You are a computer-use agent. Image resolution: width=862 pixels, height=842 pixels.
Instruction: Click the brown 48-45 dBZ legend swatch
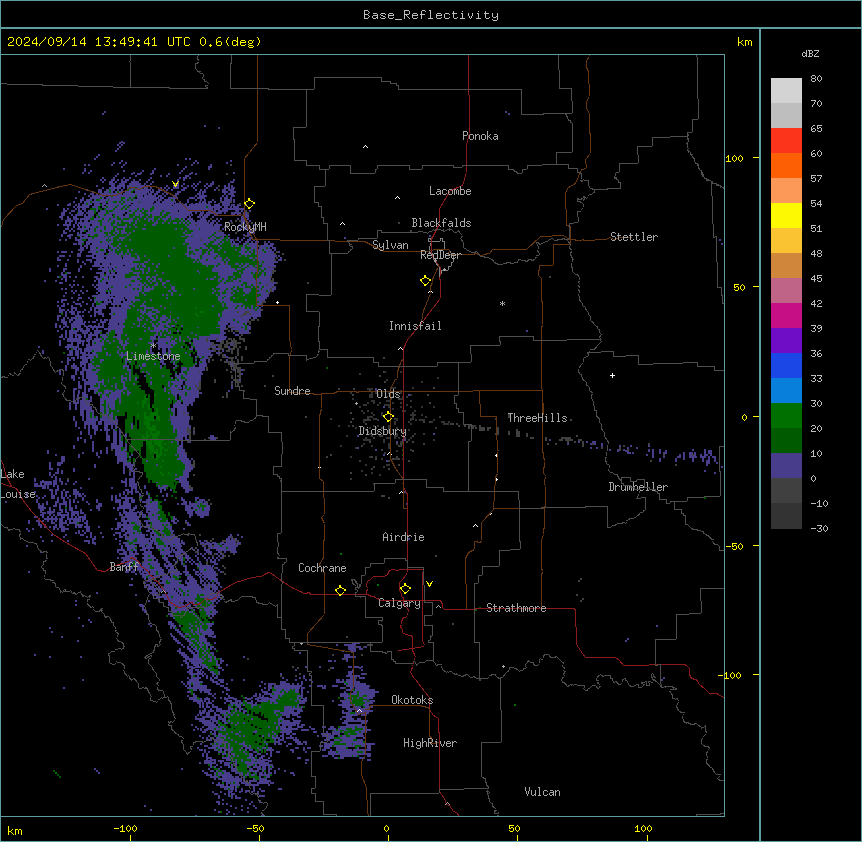(786, 265)
